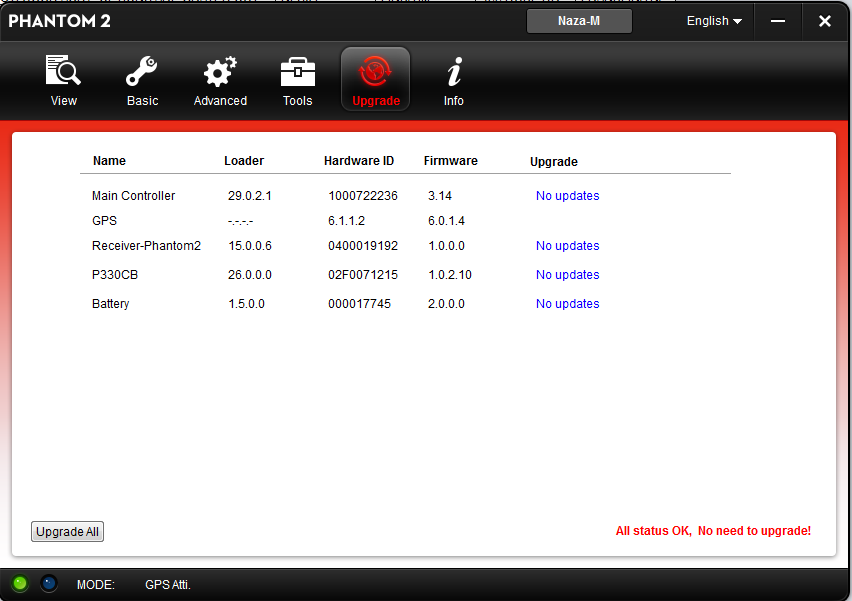This screenshot has width=852, height=601.
Task: Click the Naza-M mode button
Action: tap(579, 21)
